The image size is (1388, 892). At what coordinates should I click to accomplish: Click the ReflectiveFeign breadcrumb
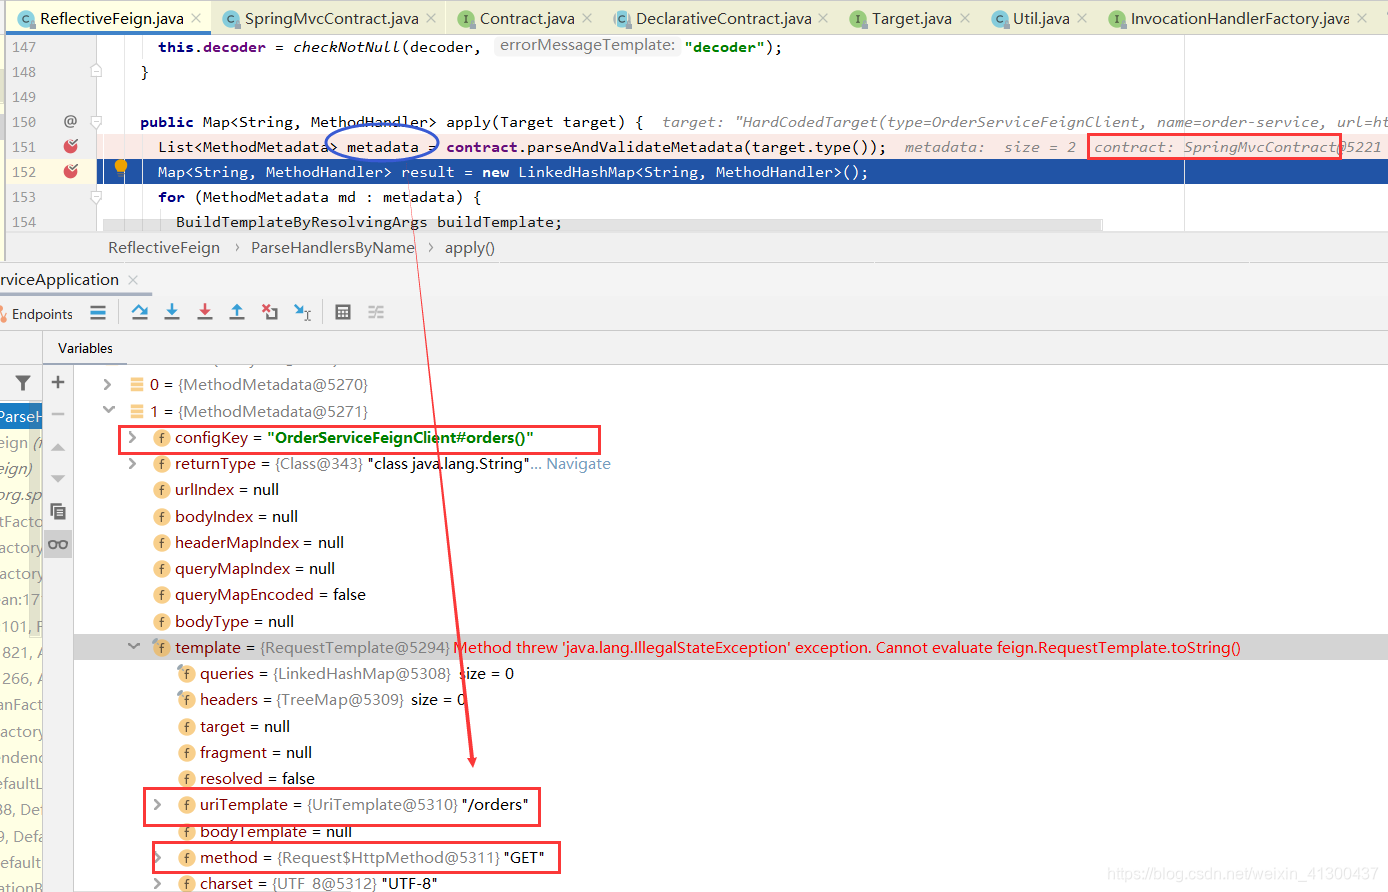[x=164, y=248]
